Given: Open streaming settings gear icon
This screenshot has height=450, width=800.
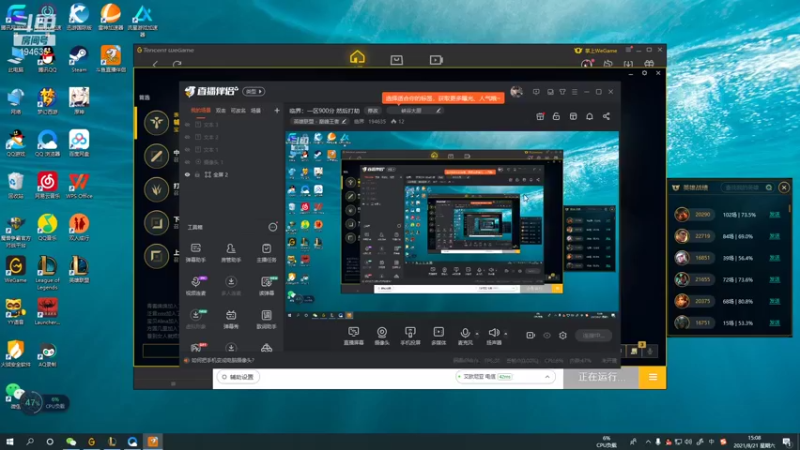Looking at the screenshot, I should click(x=563, y=335).
